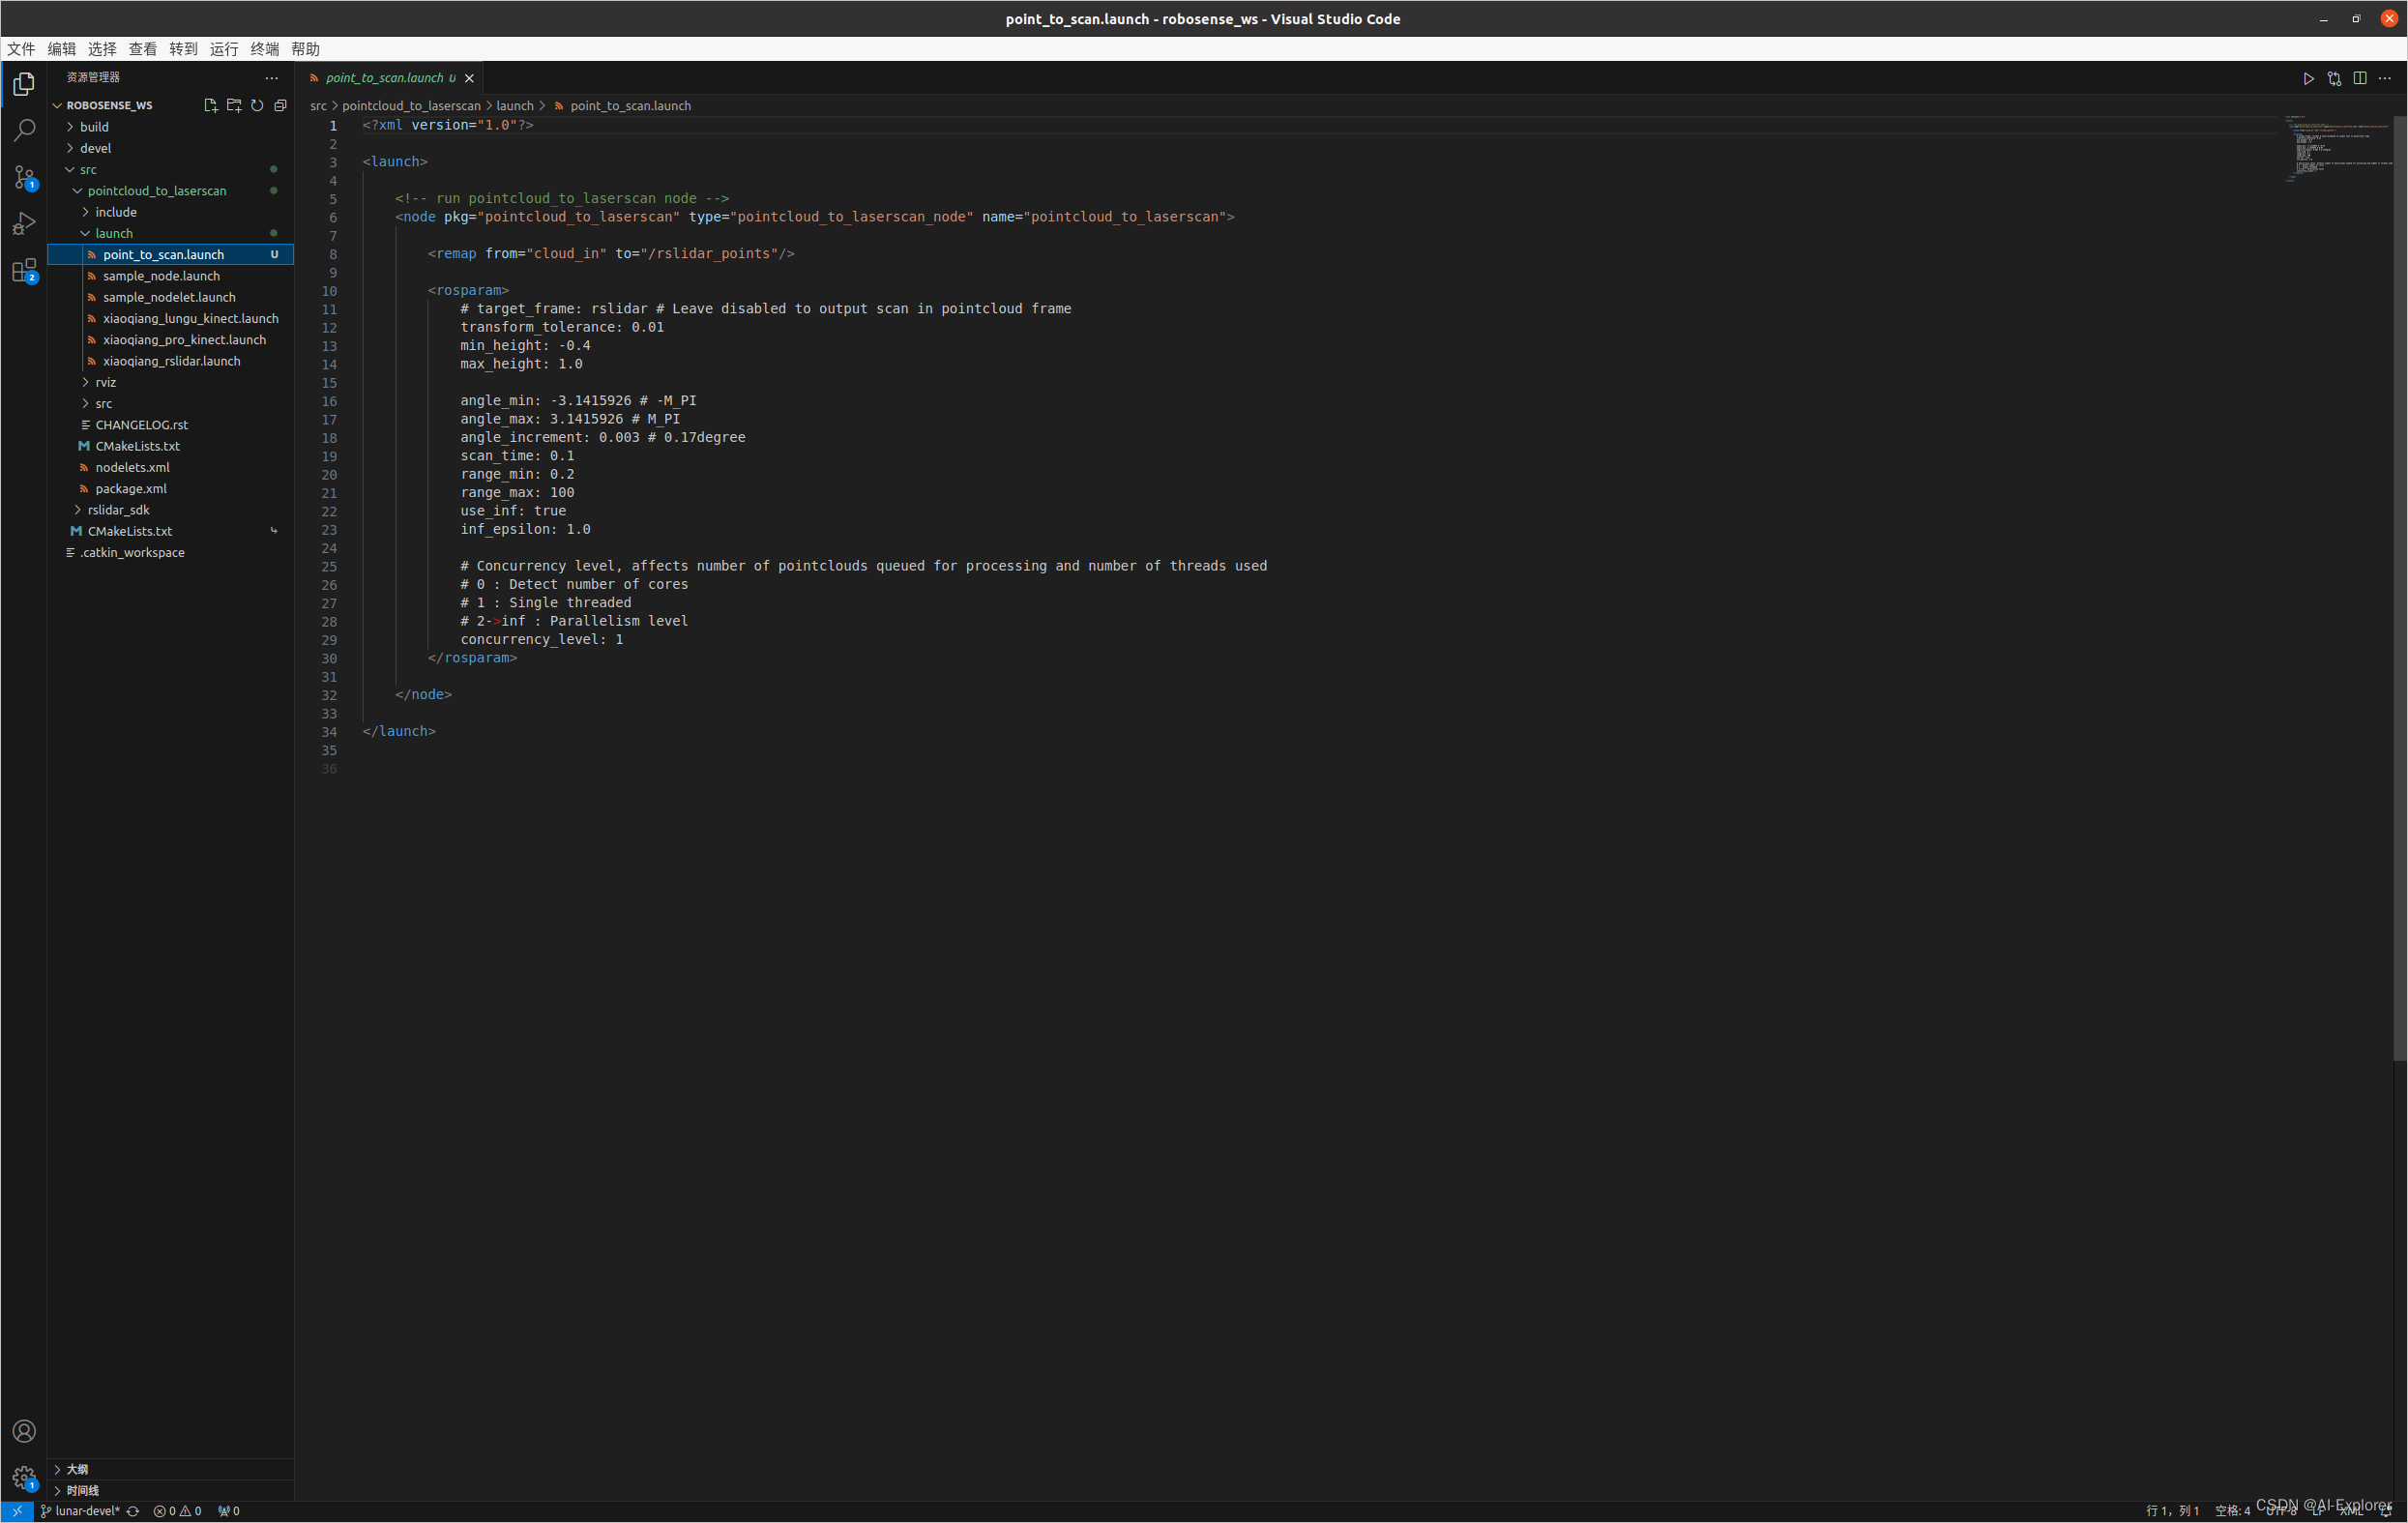This screenshot has width=2408, height=1523.
Task: Open the Accounts menu in activity bar
Action: 24,1431
